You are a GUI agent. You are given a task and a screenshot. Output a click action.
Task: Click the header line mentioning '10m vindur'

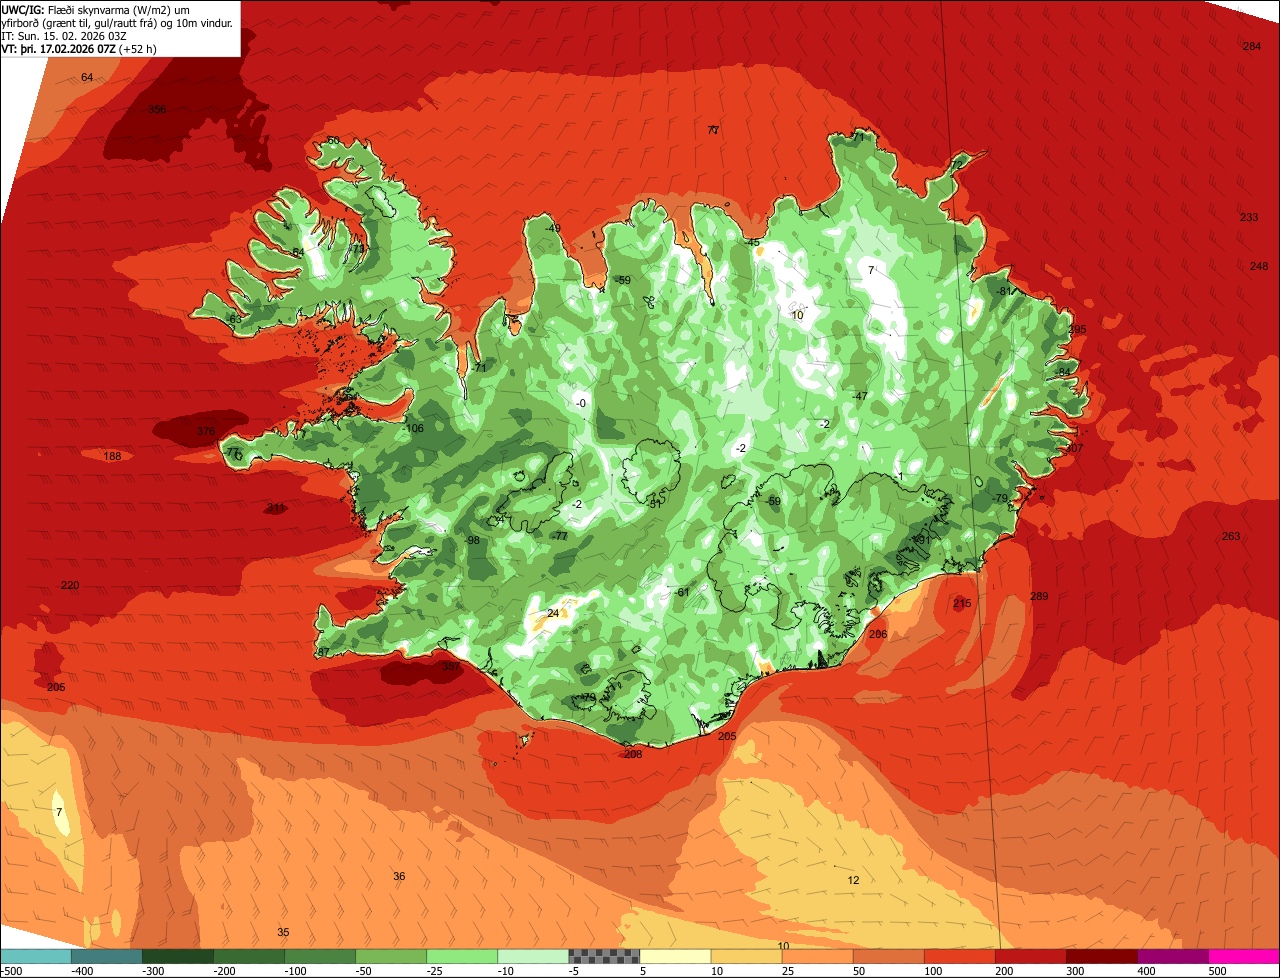click(x=117, y=22)
